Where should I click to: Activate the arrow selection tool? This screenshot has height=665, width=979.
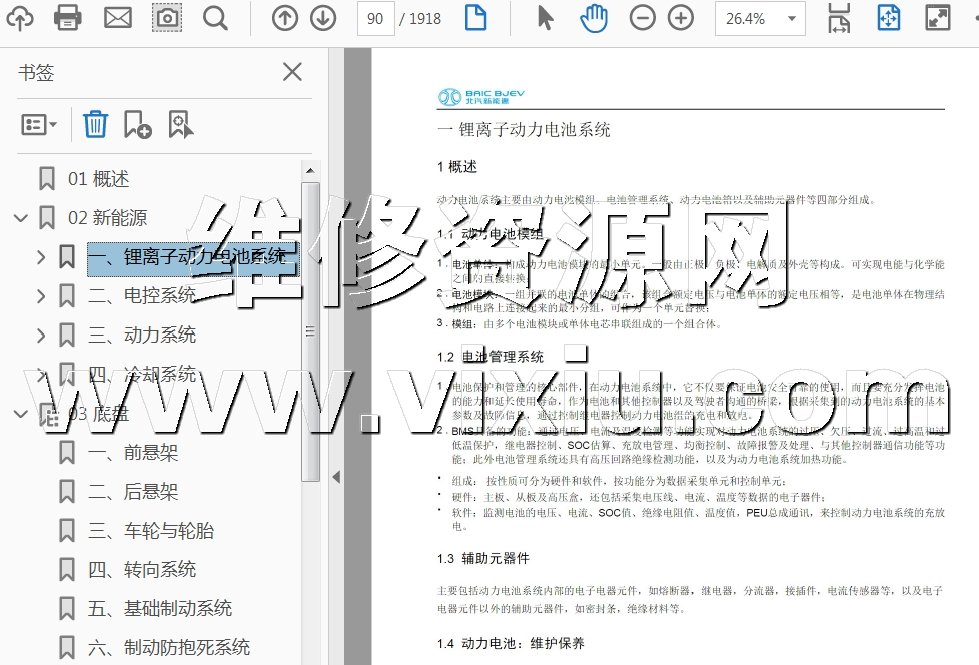545,18
